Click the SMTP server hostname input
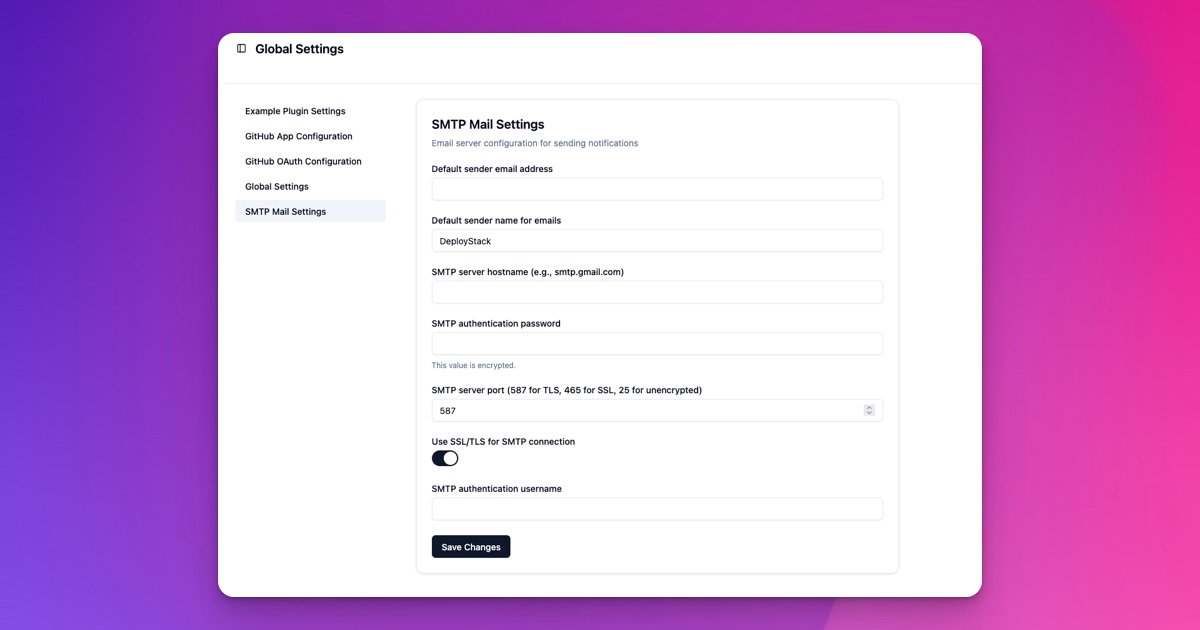 (x=657, y=292)
